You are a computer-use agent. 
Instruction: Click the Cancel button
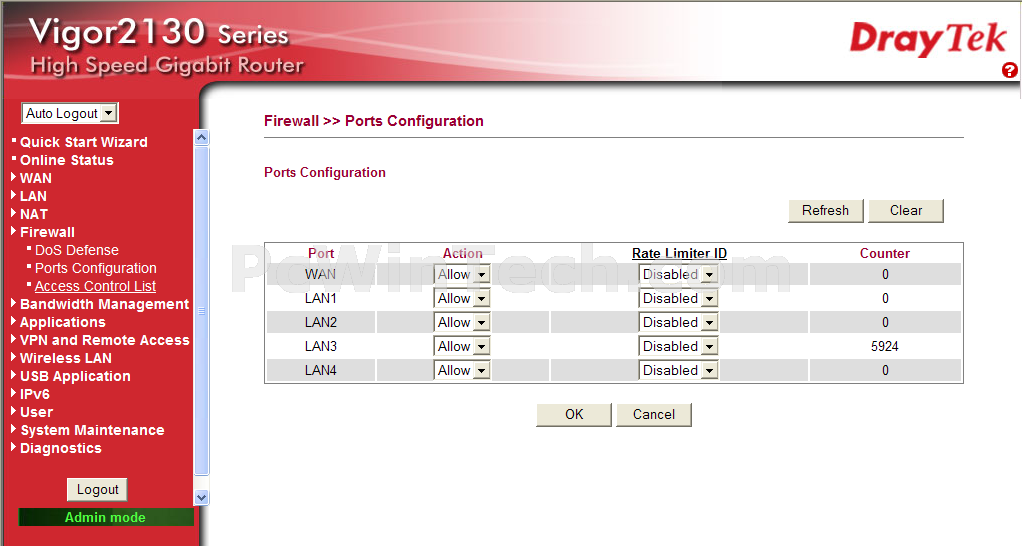point(654,415)
